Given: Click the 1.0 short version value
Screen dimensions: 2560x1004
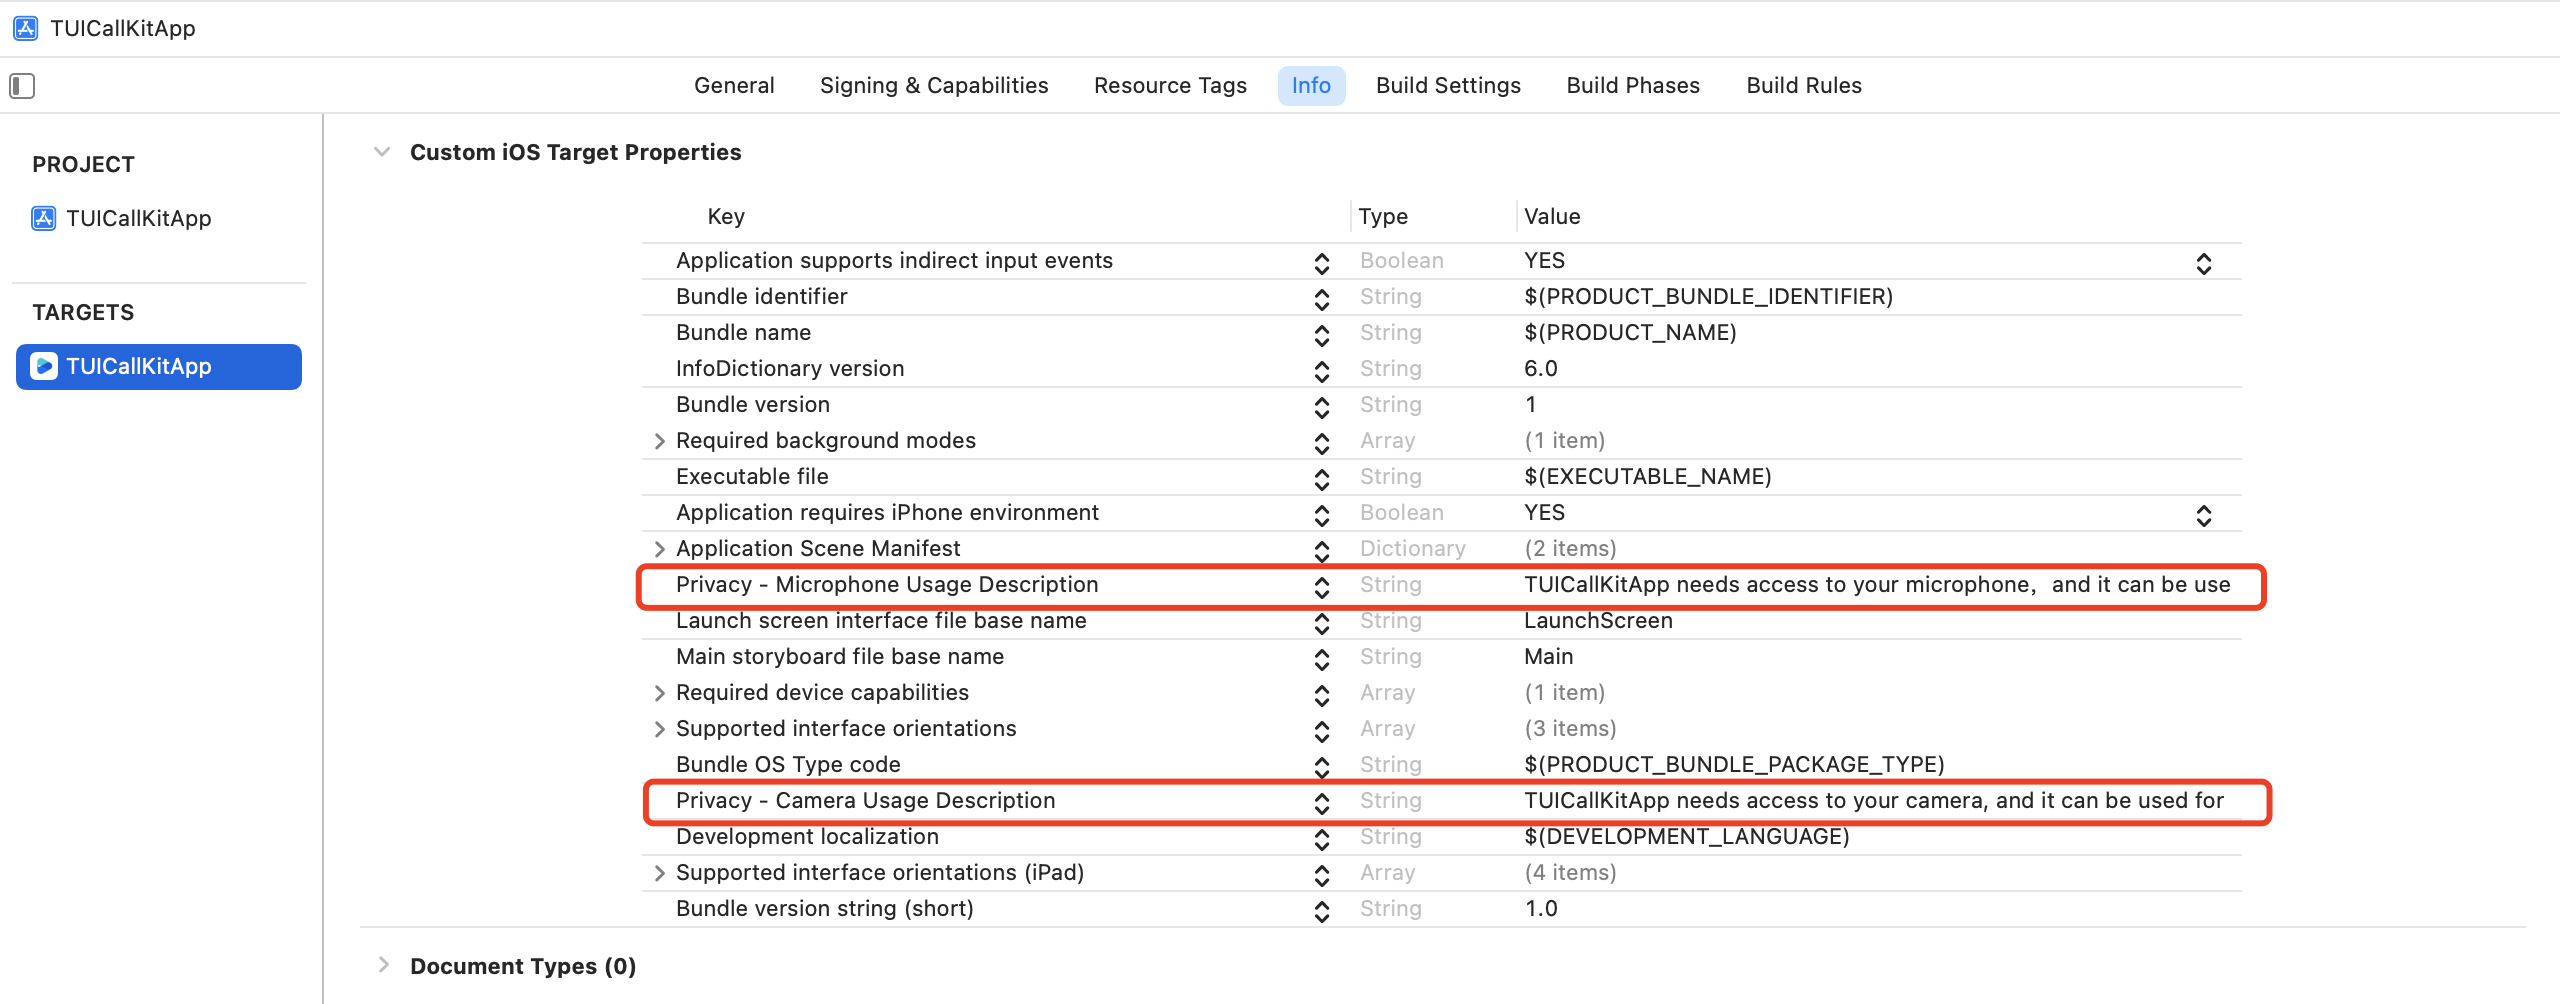Looking at the screenshot, I should pos(1541,909).
